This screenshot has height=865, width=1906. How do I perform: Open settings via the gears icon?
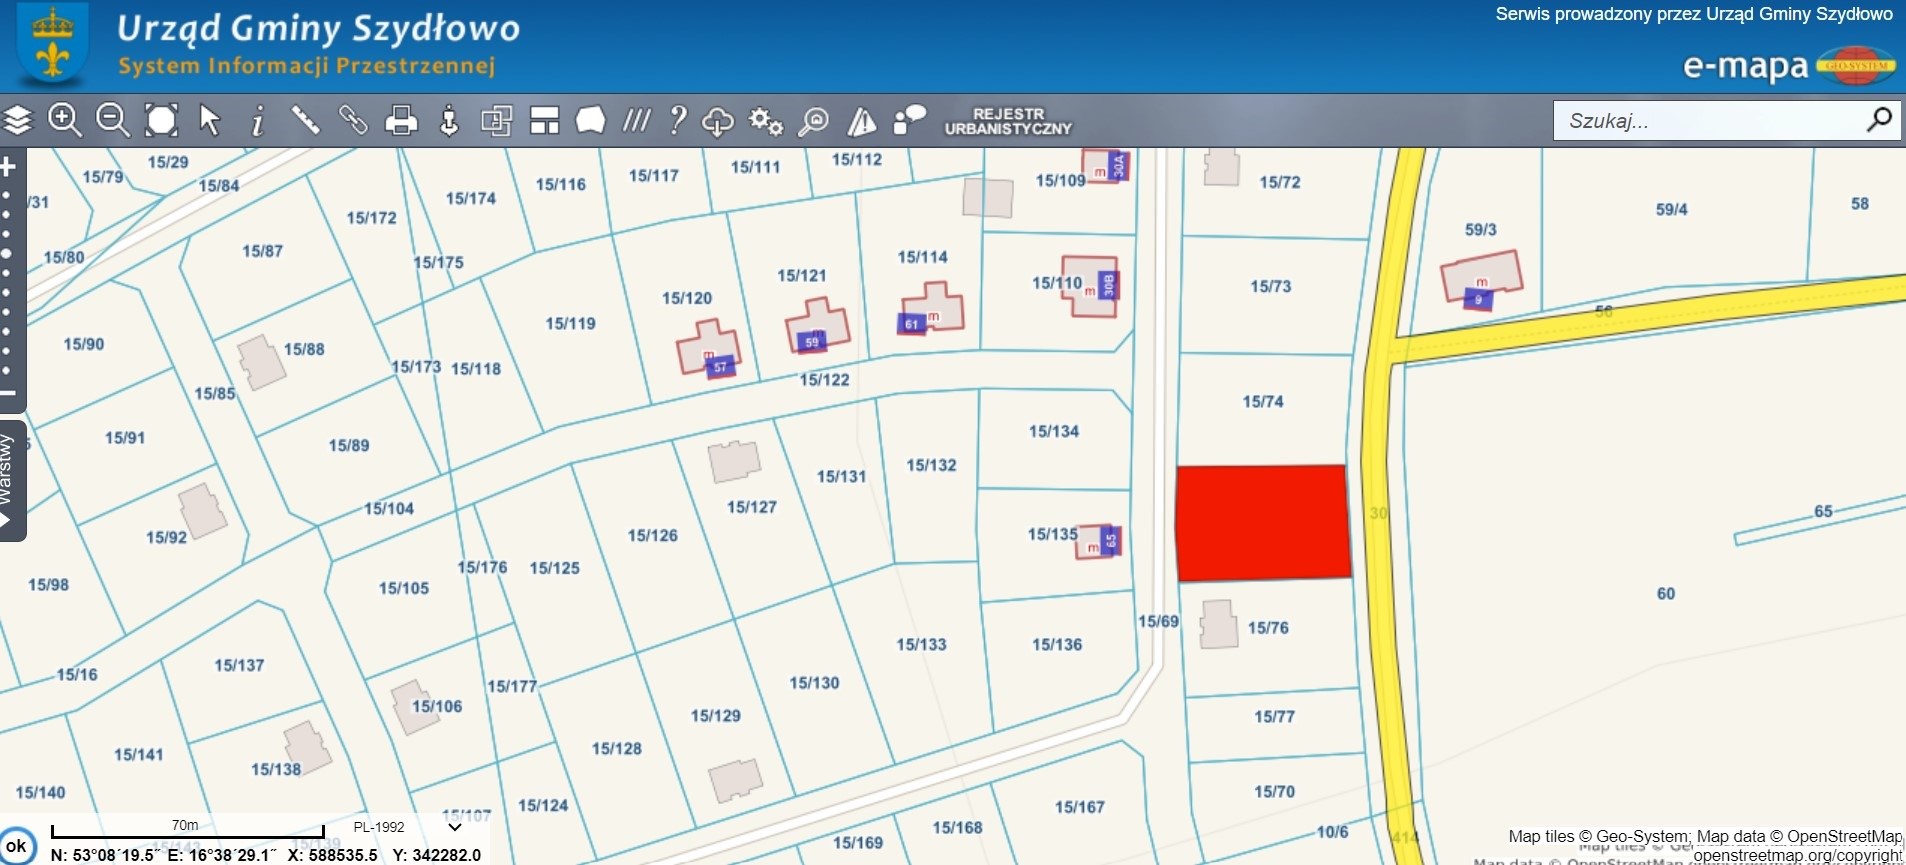pos(766,121)
